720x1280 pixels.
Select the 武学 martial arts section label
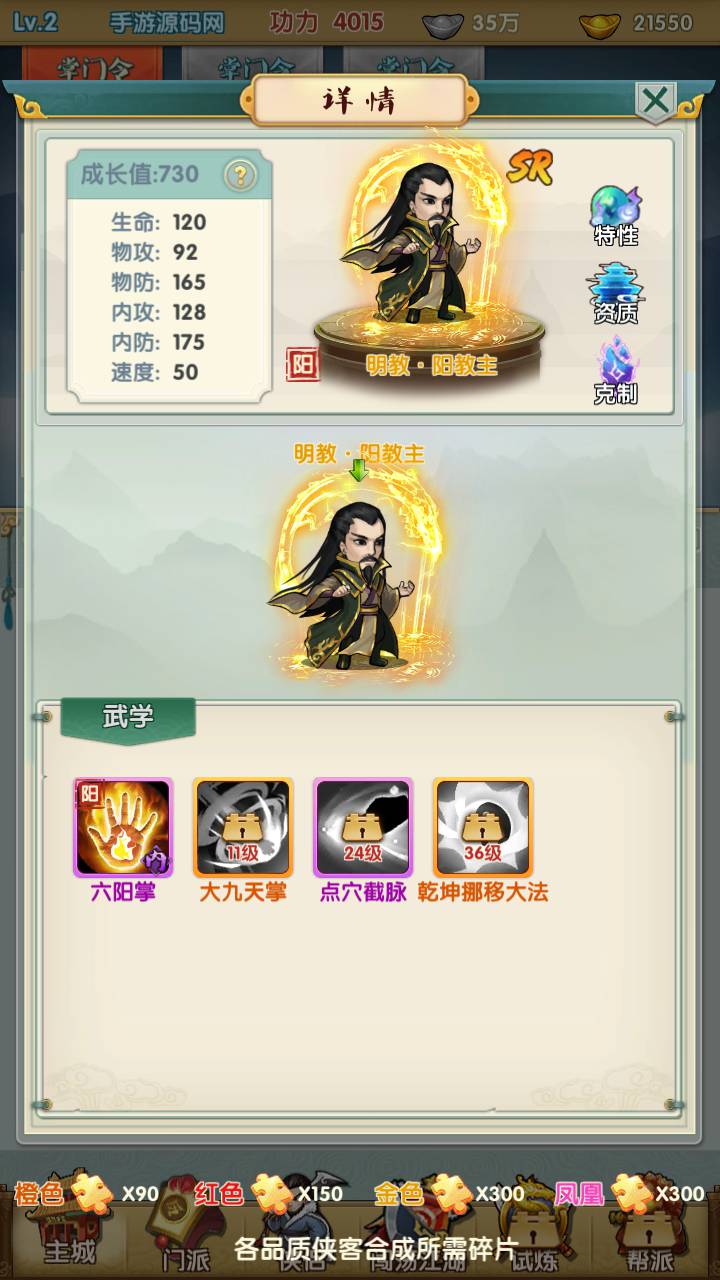pyautogui.click(x=128, y=717)
